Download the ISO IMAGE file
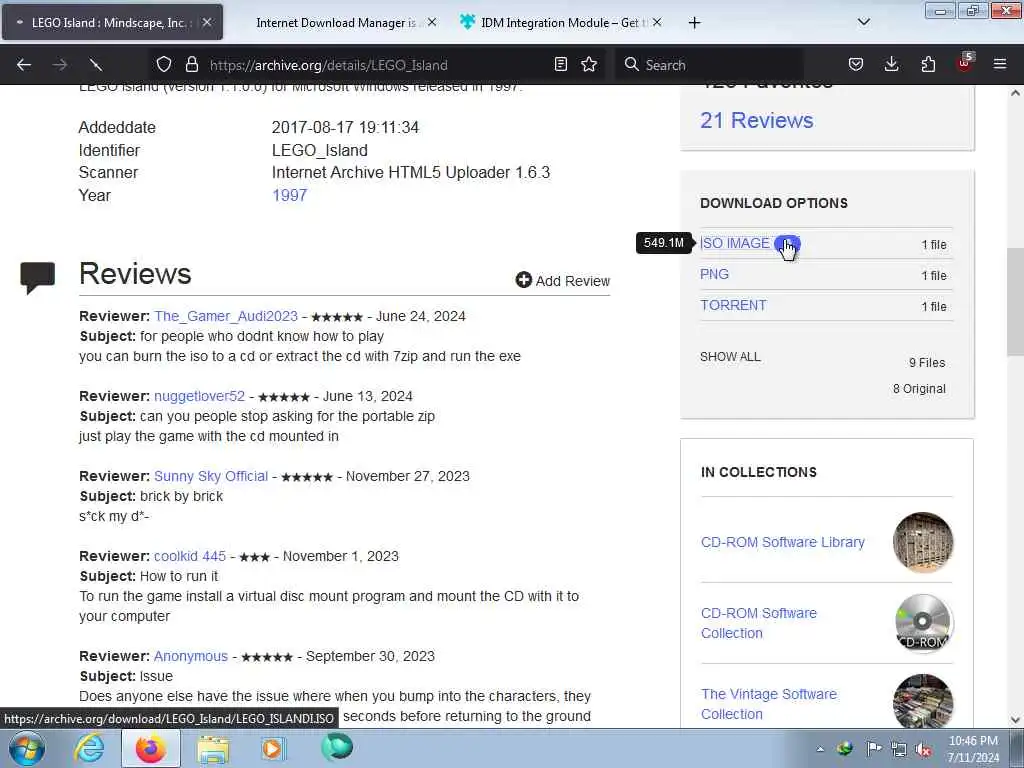Screen dimensions: 1024x768 pyautogui.click(x=735, y=243)
